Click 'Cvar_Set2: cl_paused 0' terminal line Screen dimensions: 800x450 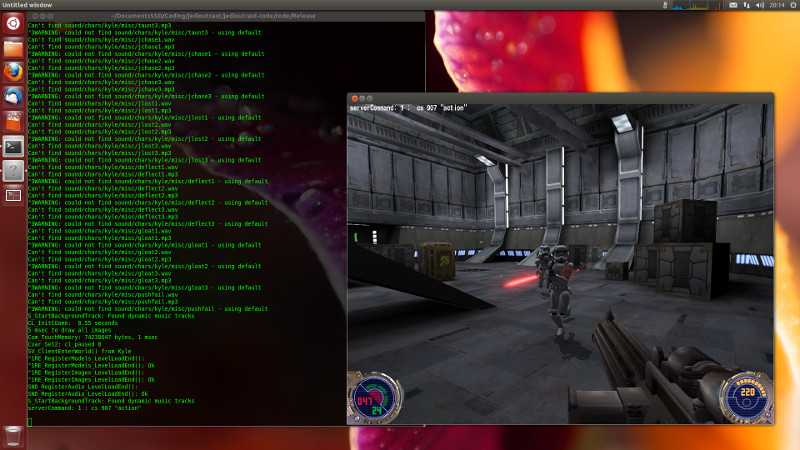pyautogui.click(x=64, y=344)
